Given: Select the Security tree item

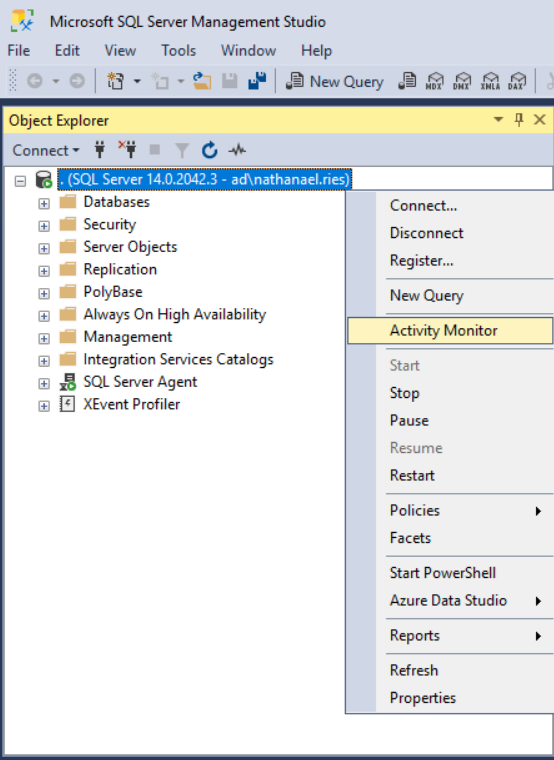Looking at the screenshot, I should point(110,224).
